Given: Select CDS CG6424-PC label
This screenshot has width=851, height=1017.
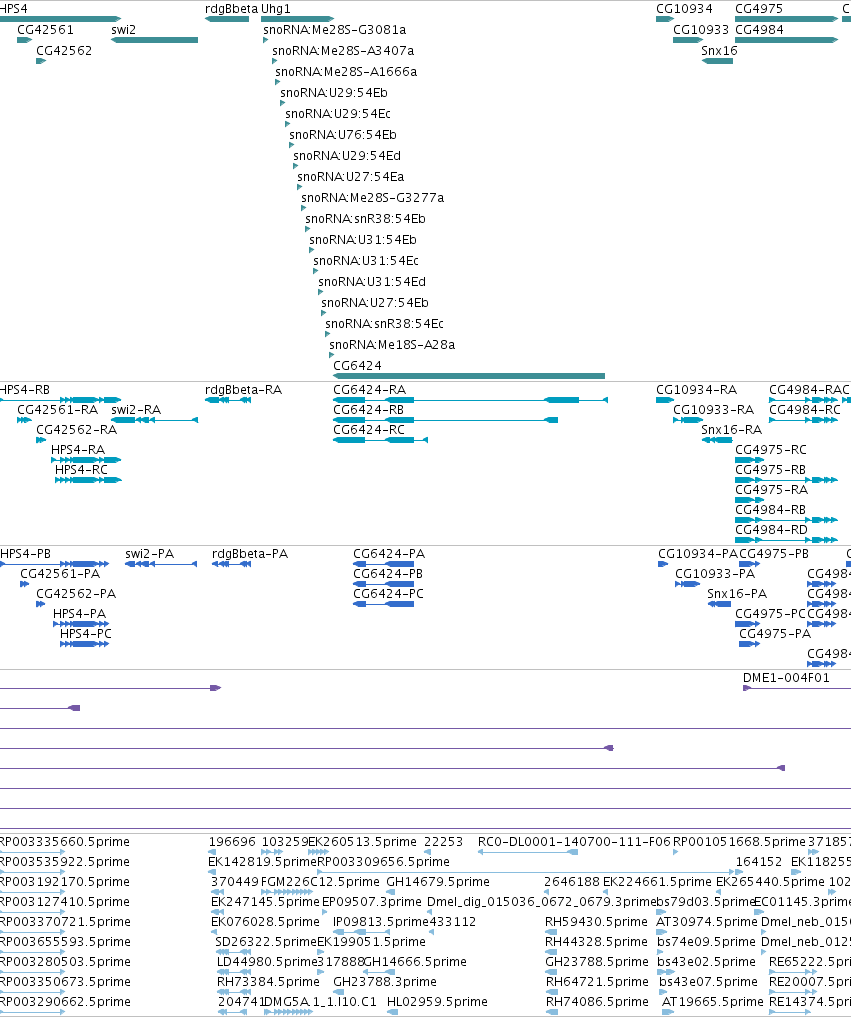Looking at the screenshot, I should 388,594.
